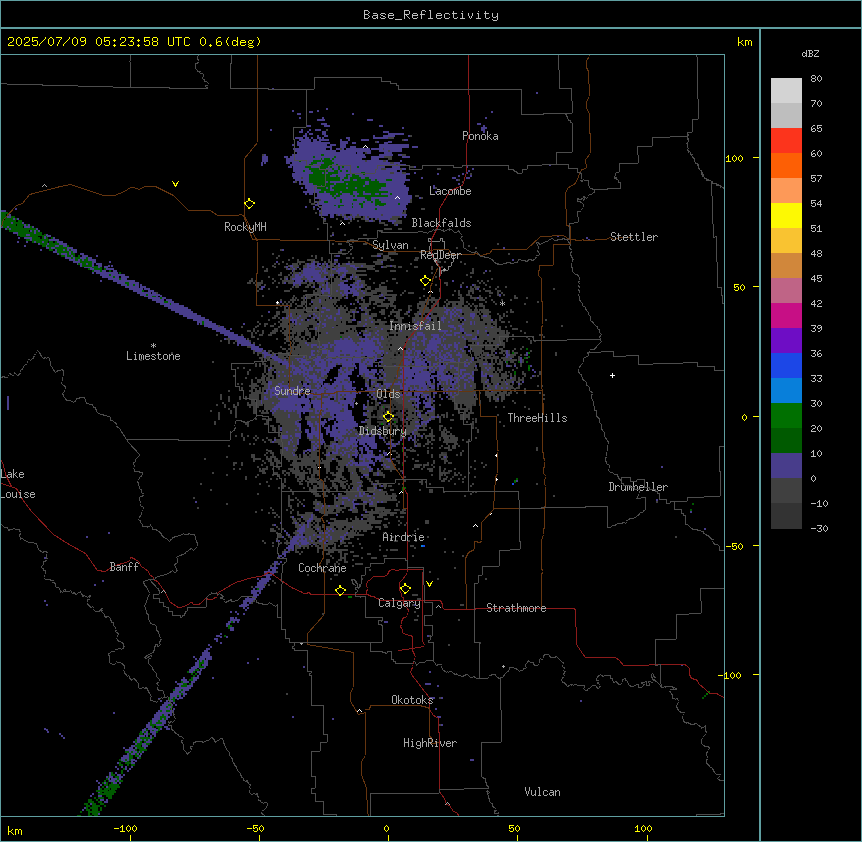Click the Cochrane city label
The height and width of the screenshot is (842, 862).
(322, 568)
